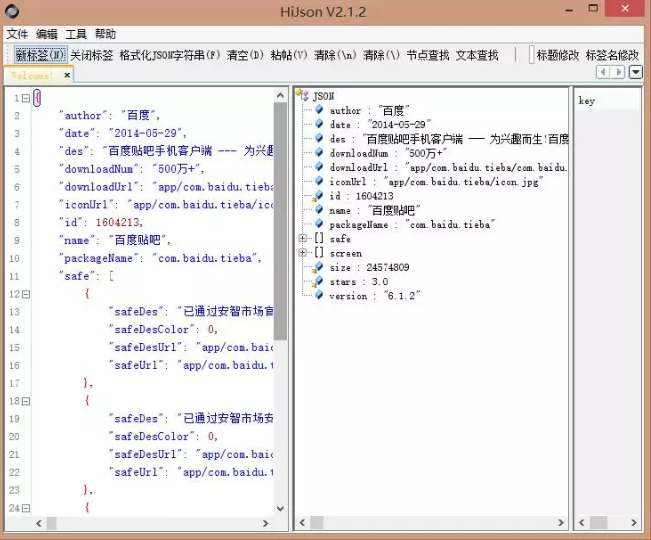Click 标签名修改 in the toolbar
Image resolution: width=651 pixels, height=540 pixels.
[612, 55]
